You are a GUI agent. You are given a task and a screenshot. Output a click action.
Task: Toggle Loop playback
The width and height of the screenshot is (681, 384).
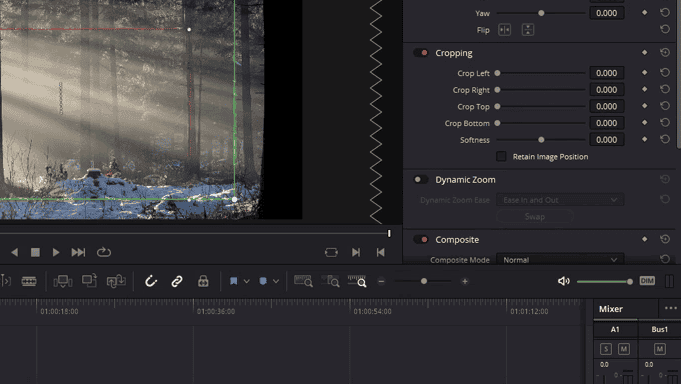tap(103, 252)
